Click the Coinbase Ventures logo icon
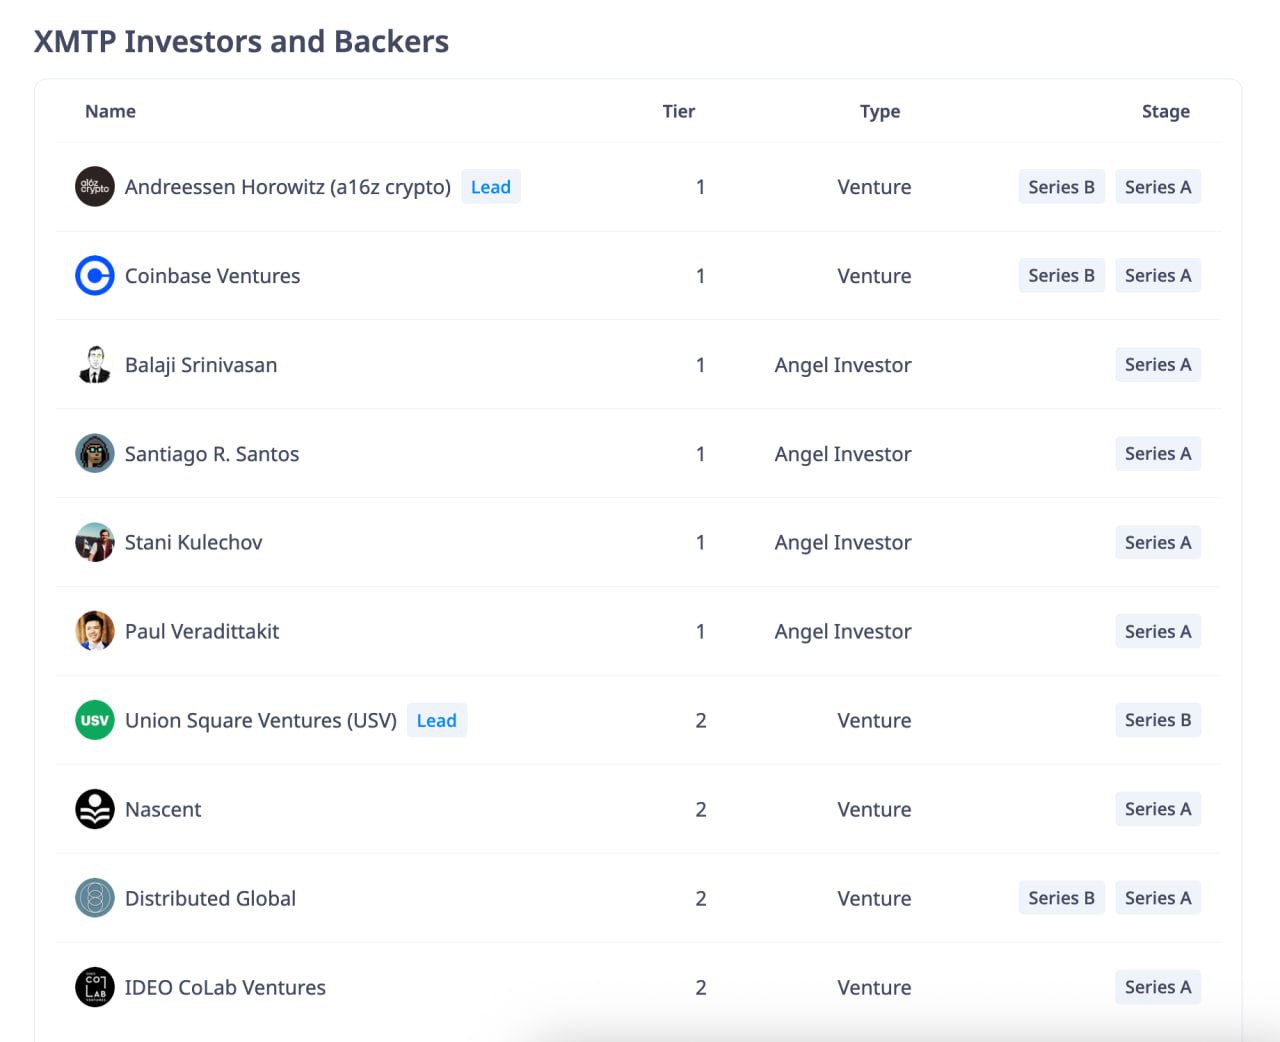 (x=95, y=276)
